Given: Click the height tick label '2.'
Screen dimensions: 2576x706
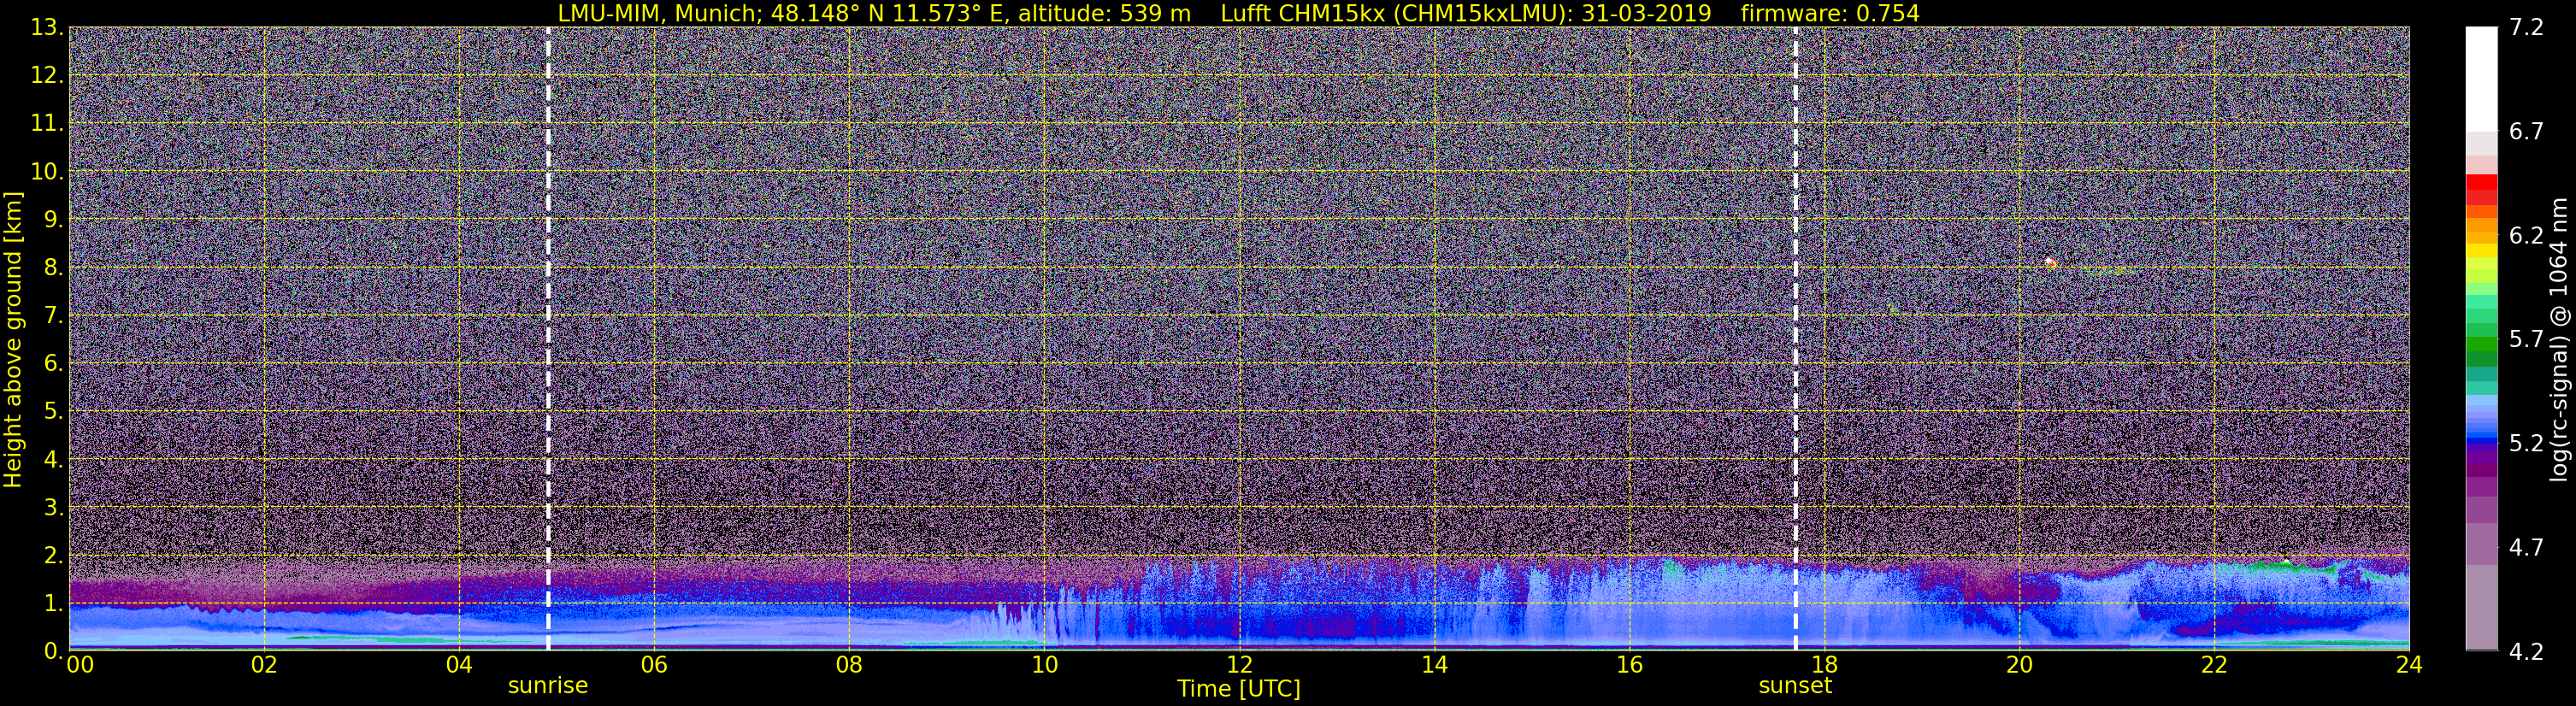Looking at the screenshot, I should pos(54,555).
